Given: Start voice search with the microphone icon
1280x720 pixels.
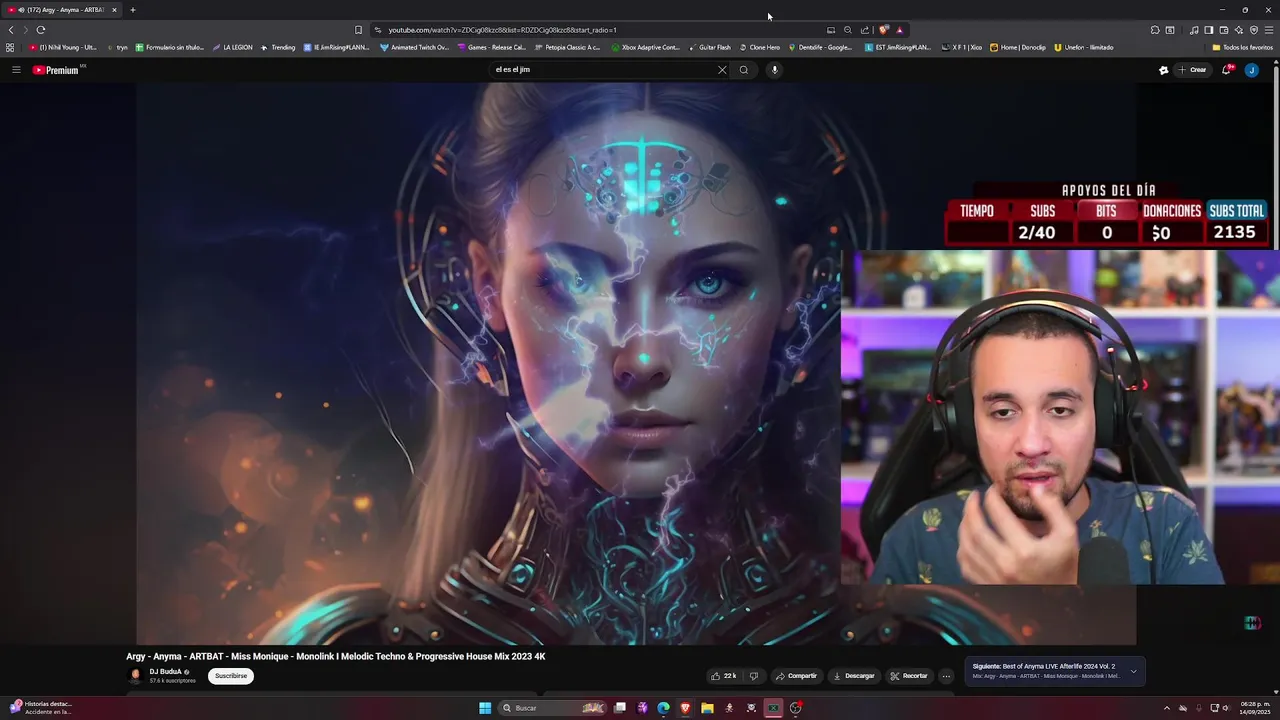Looking at the screenshot, I should click(x=774, y=70).
